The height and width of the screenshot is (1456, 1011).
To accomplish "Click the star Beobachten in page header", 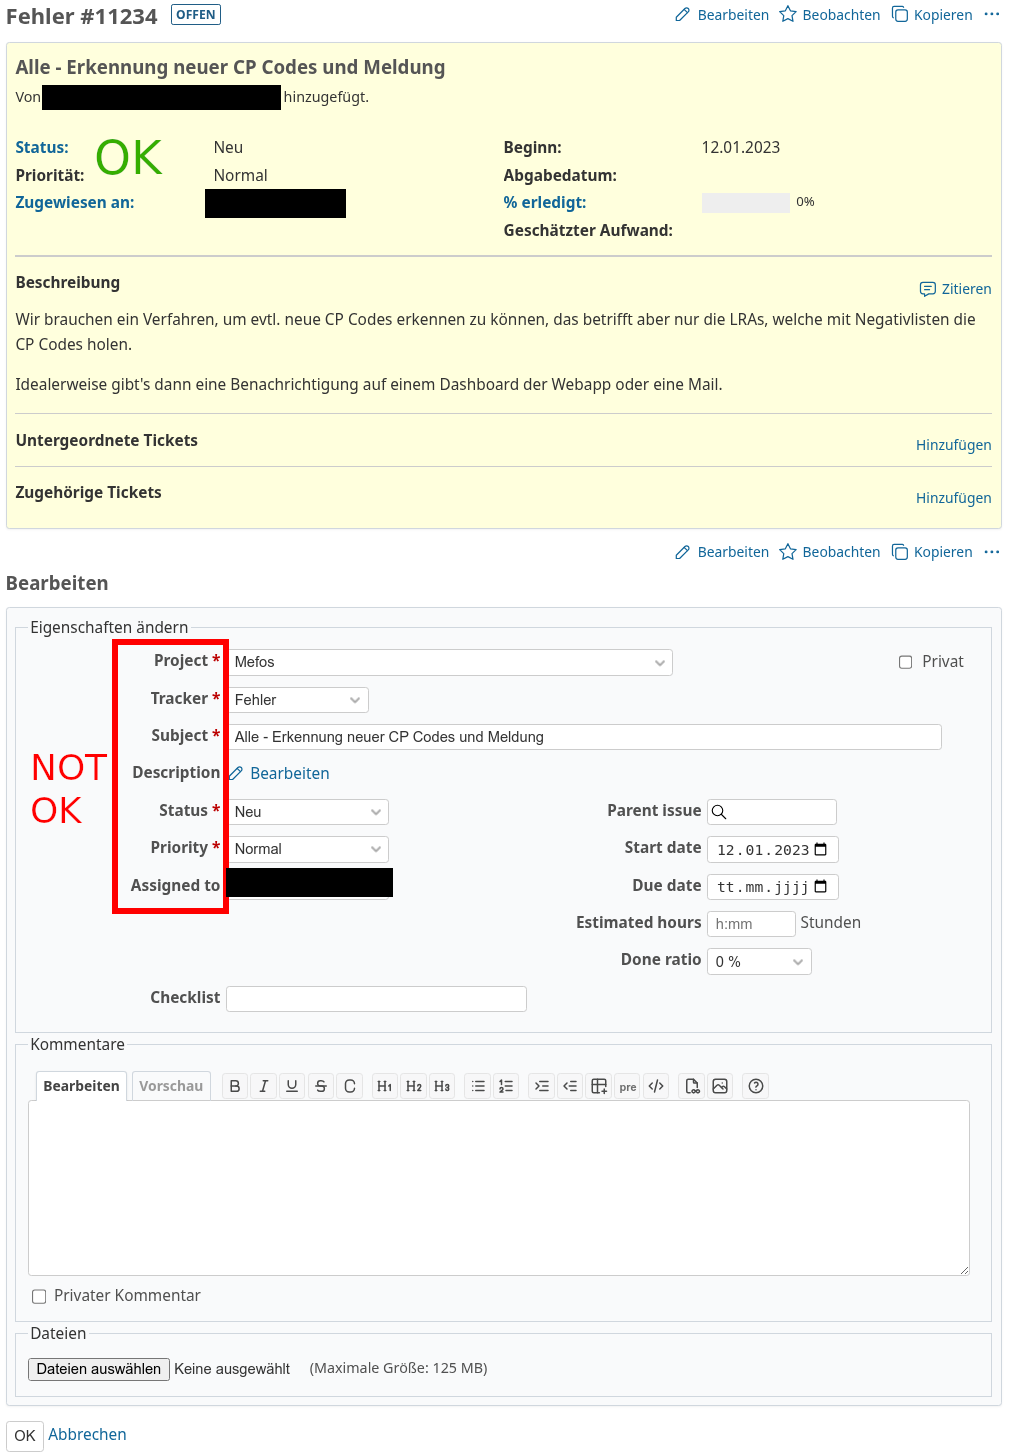I will 830,15.
